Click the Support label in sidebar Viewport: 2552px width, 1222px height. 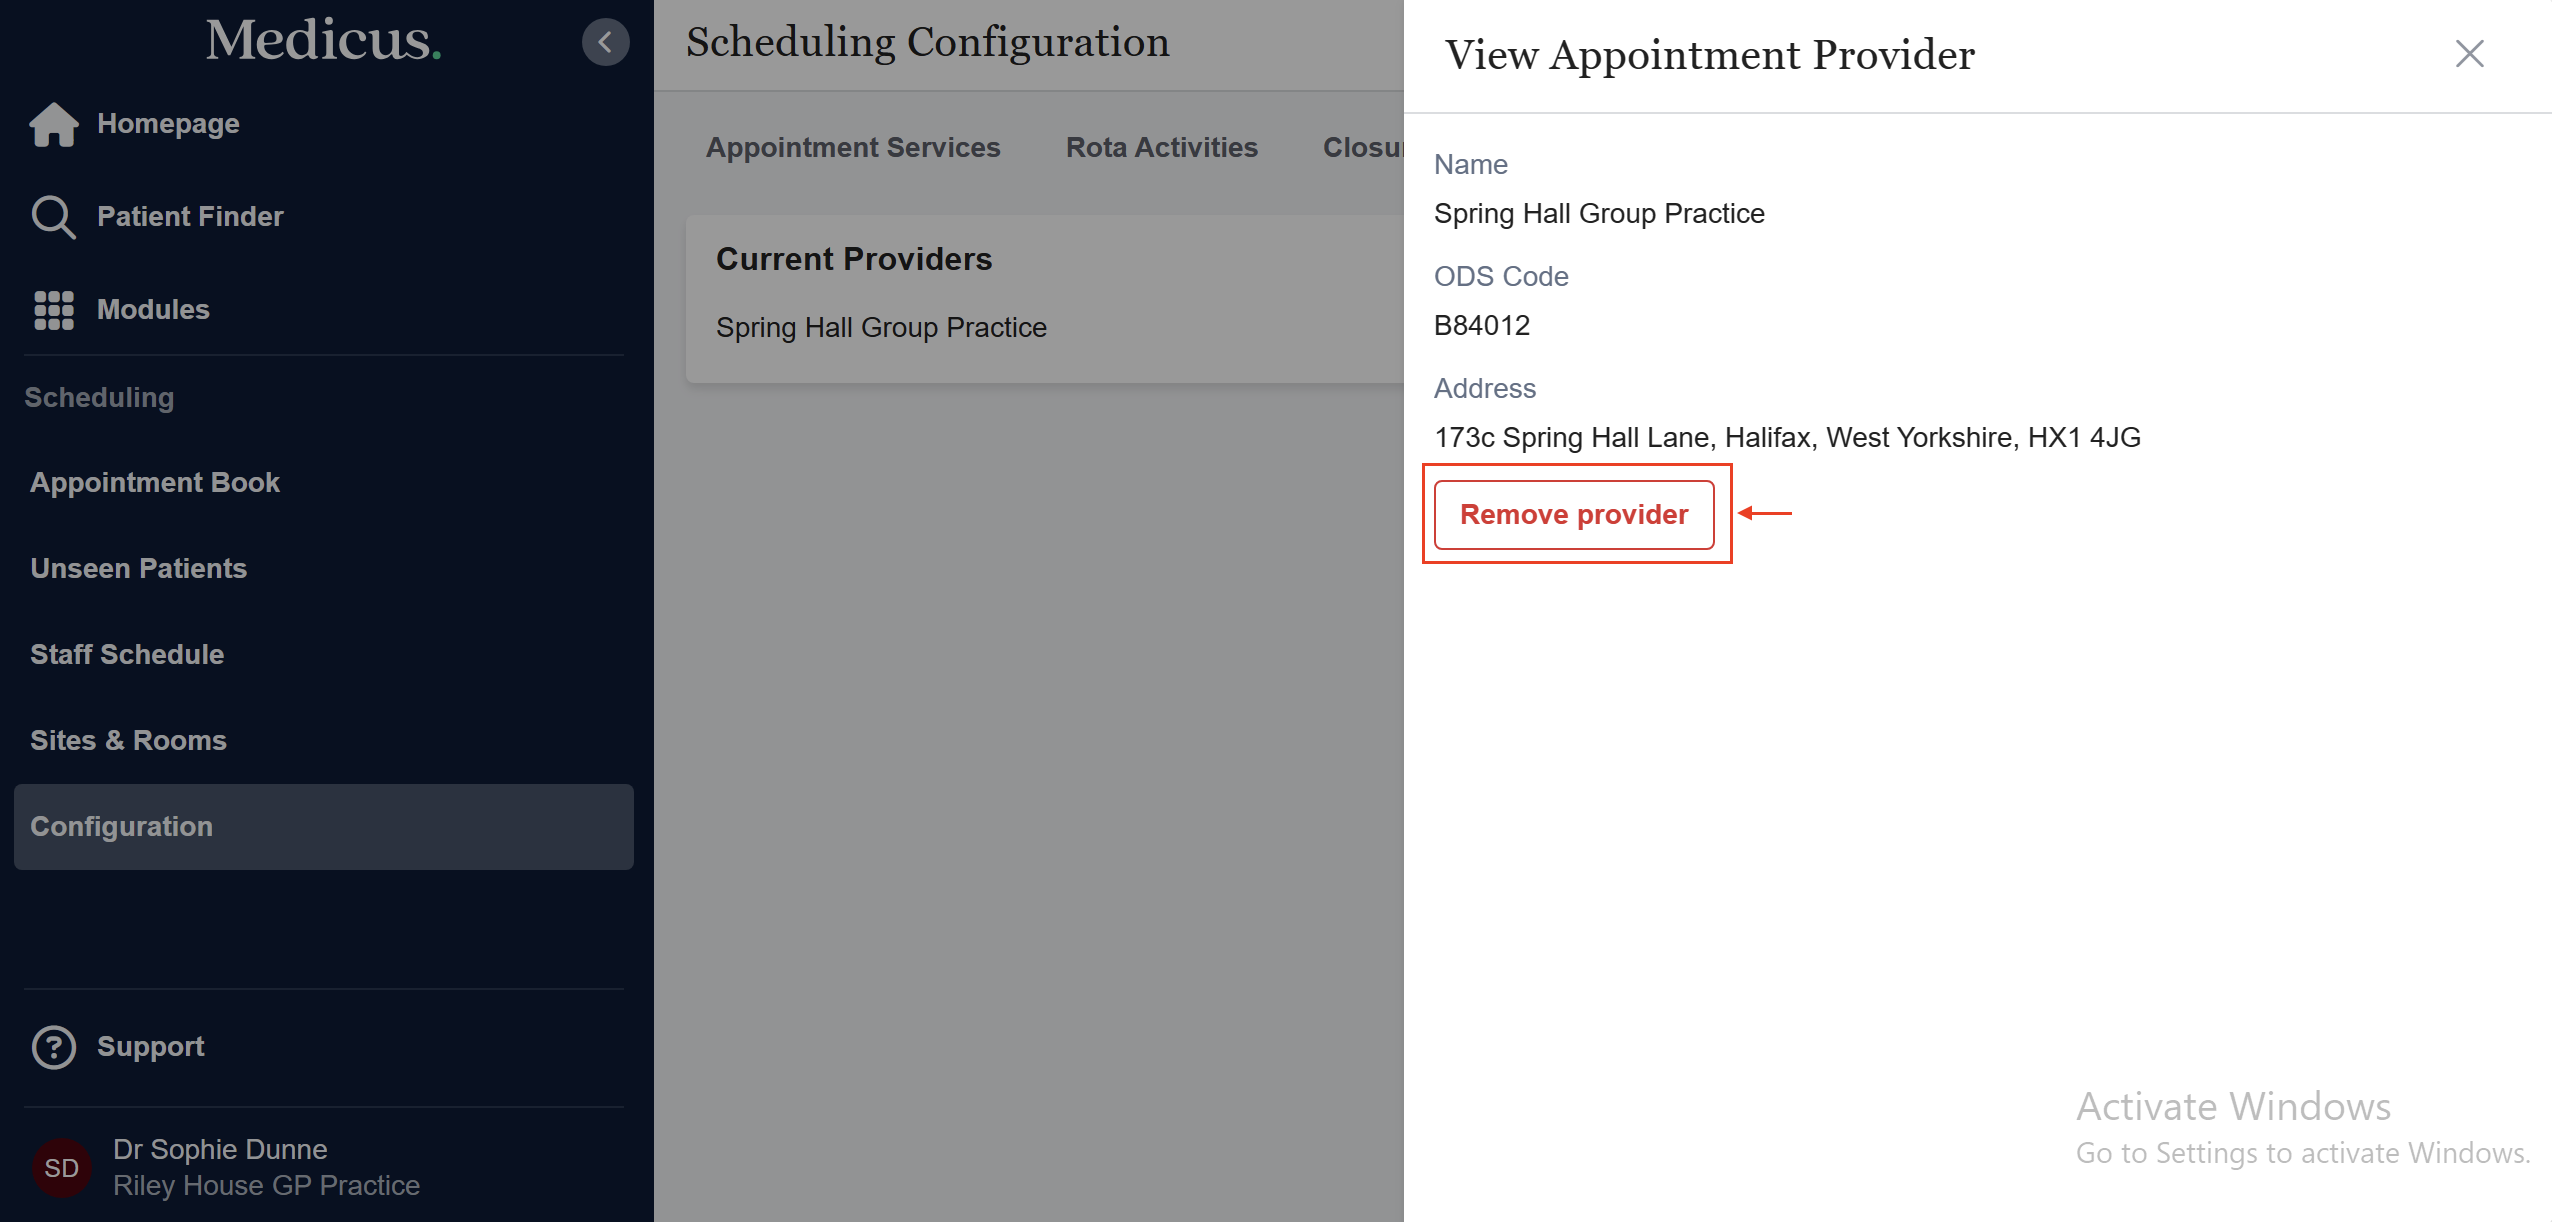pyautogui.click(x=150, y=1047)
